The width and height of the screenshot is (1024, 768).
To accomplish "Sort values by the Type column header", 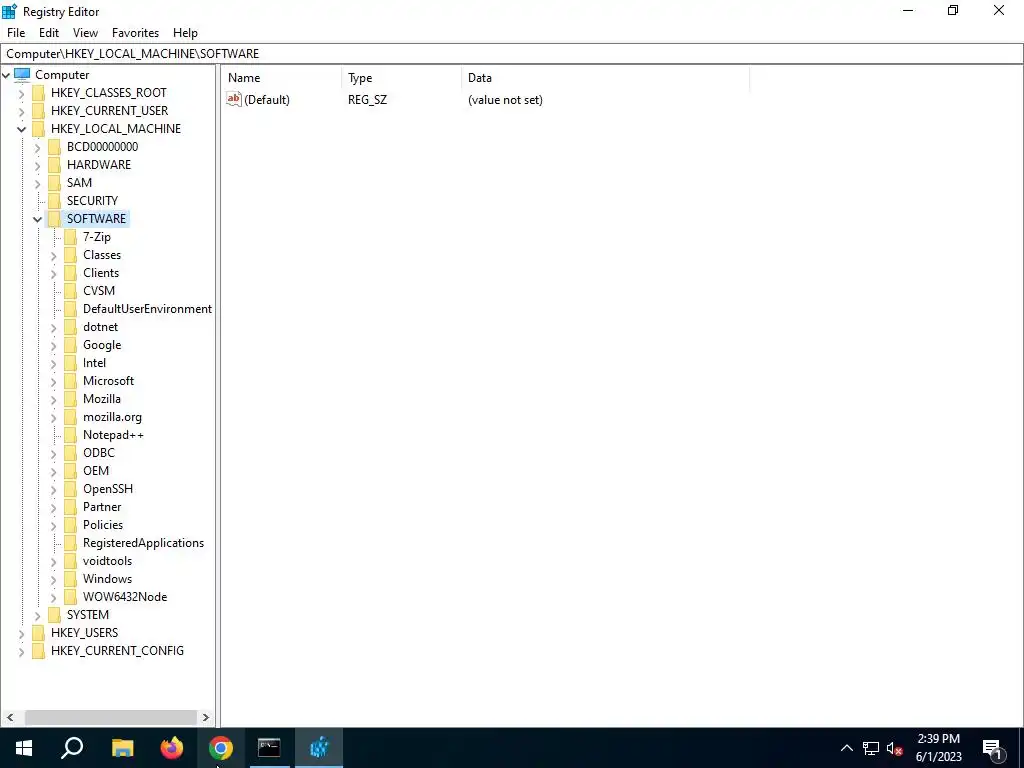I will 402,78.
